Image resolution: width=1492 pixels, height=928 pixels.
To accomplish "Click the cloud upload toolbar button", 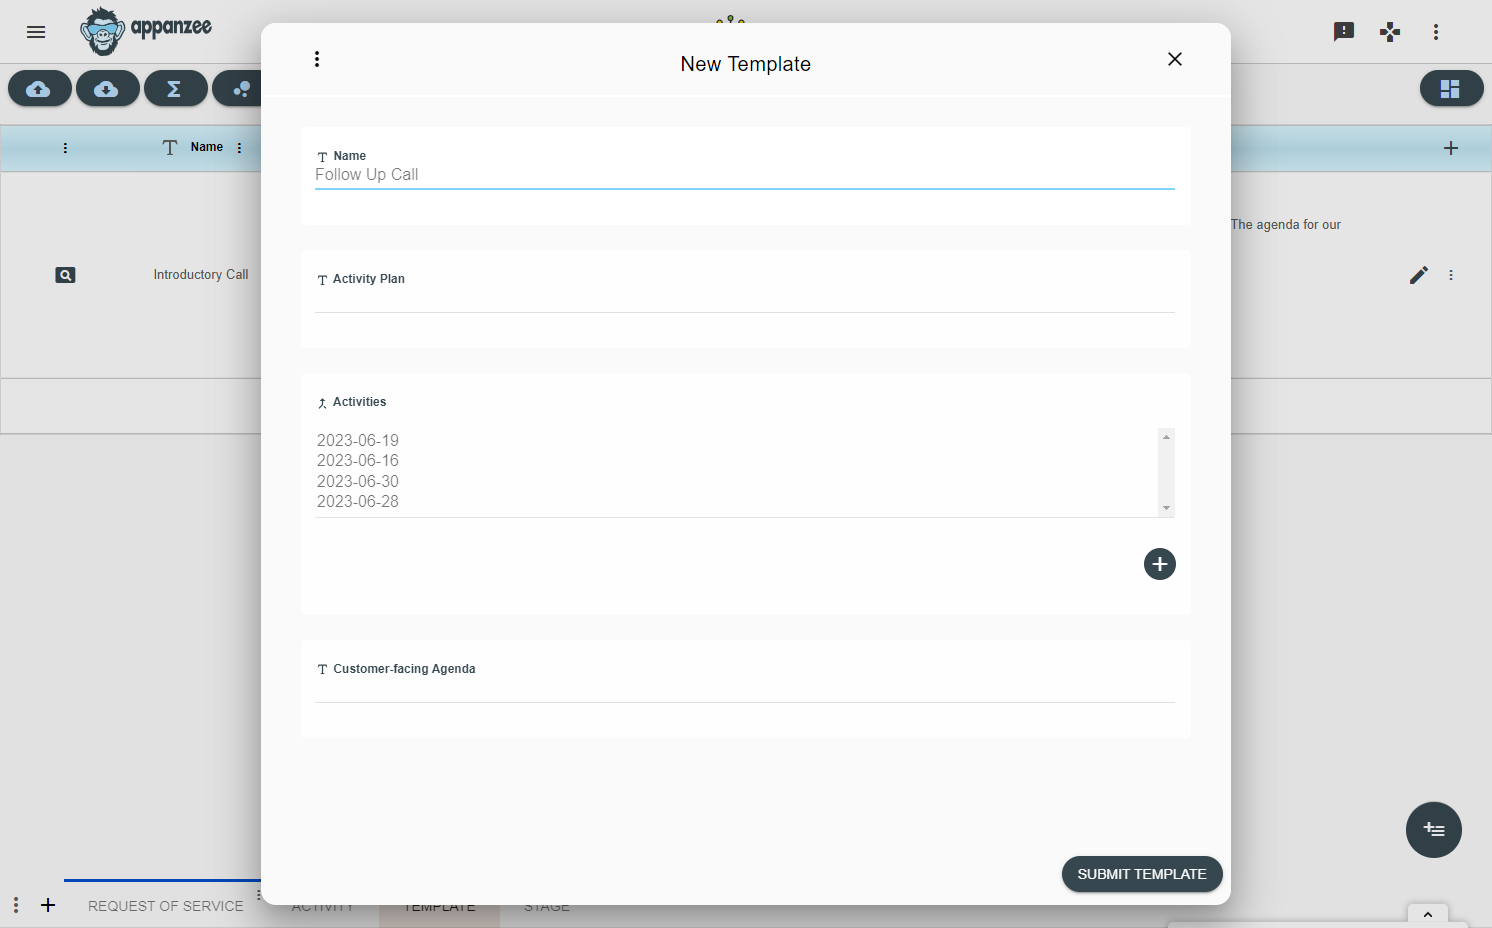I will (40, 89).
